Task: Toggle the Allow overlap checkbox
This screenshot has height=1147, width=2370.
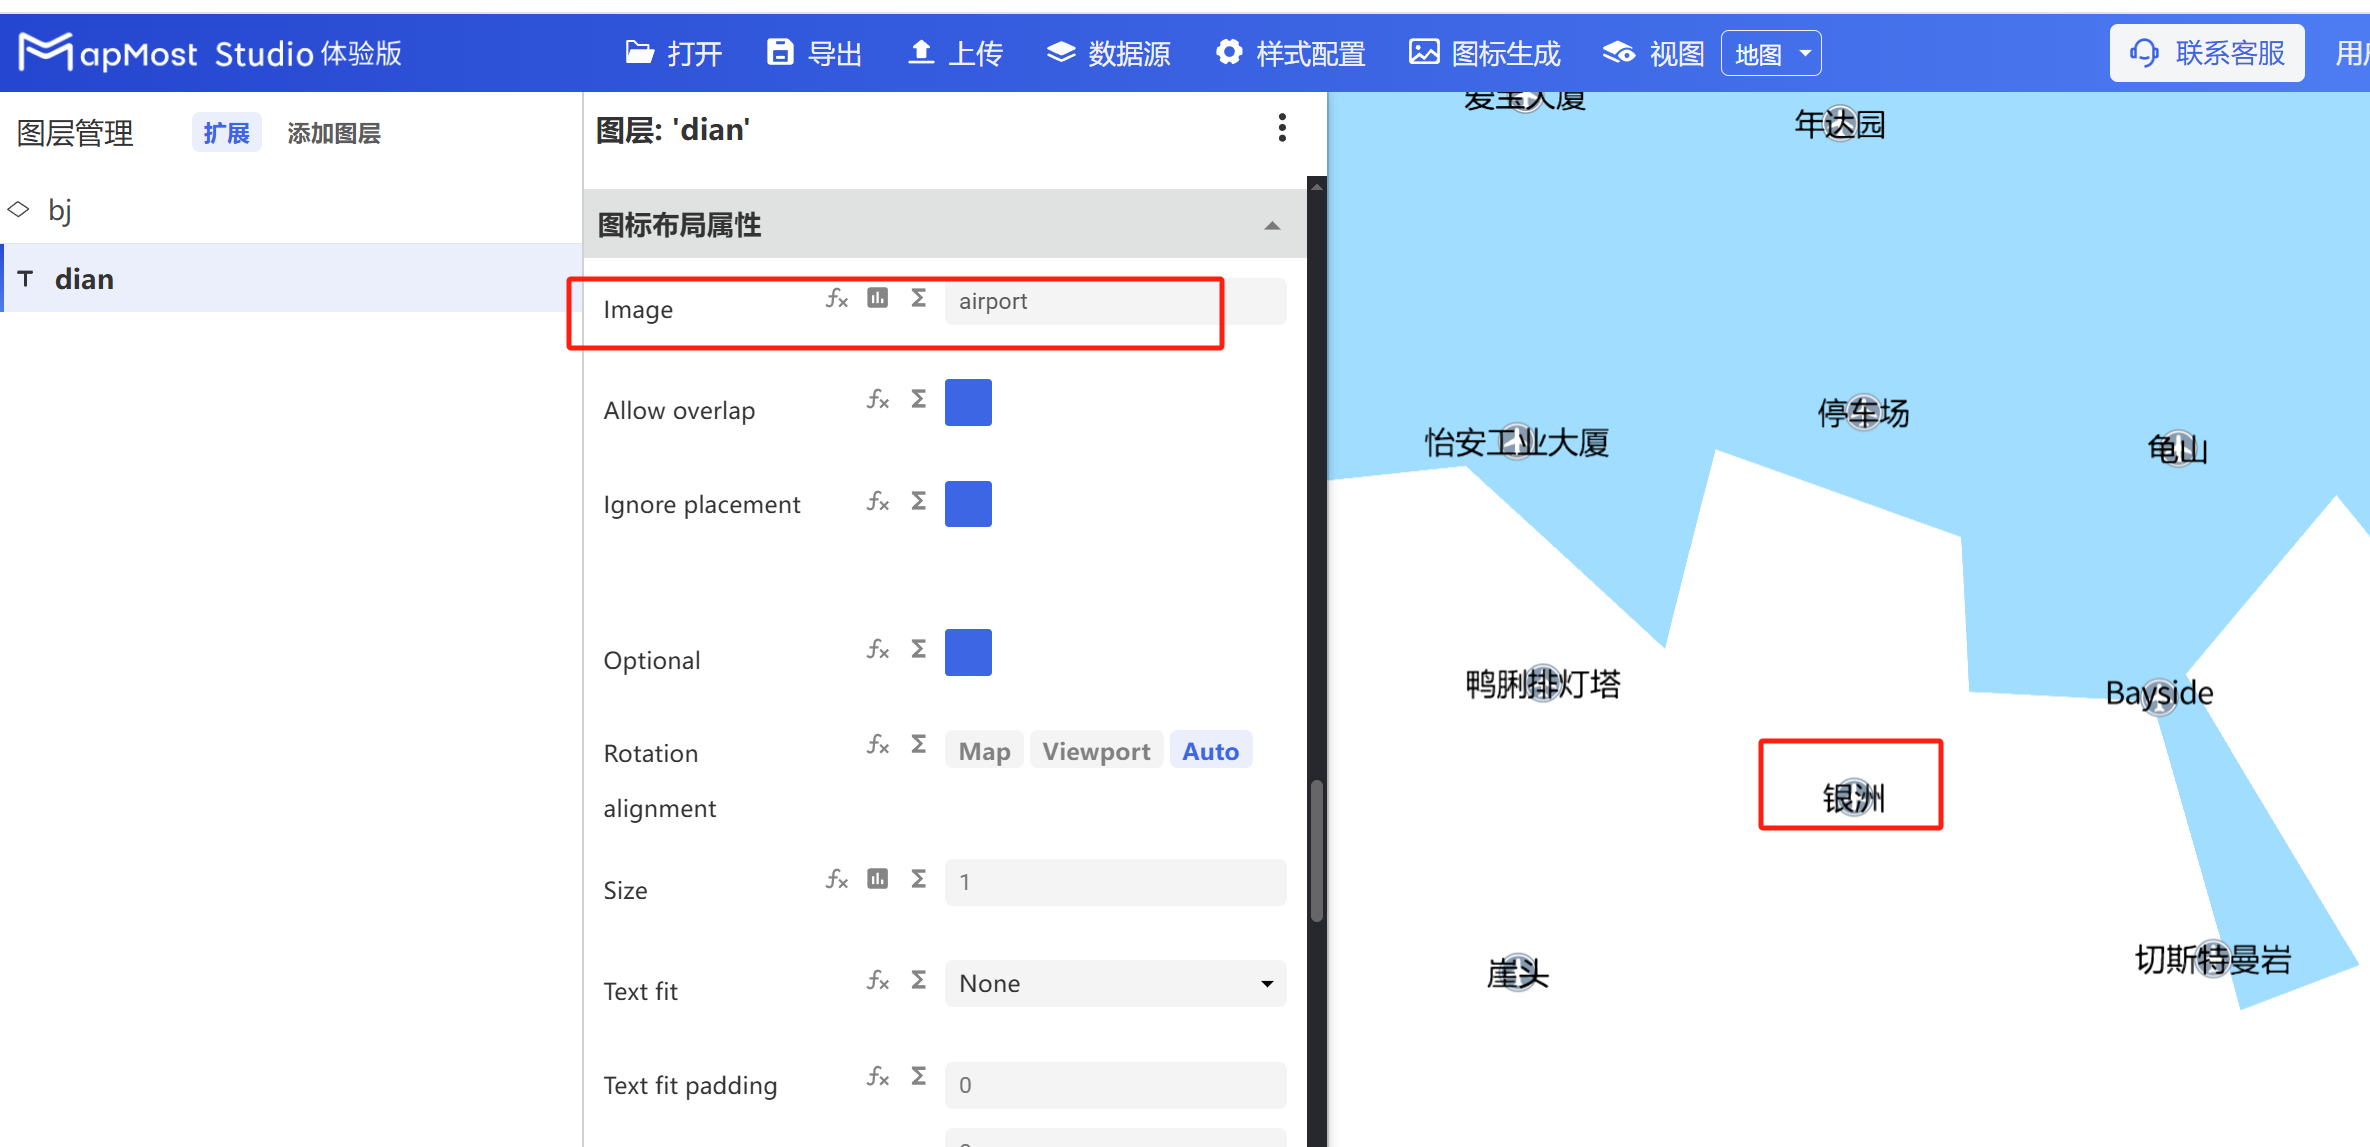Action: coord(967,402)
